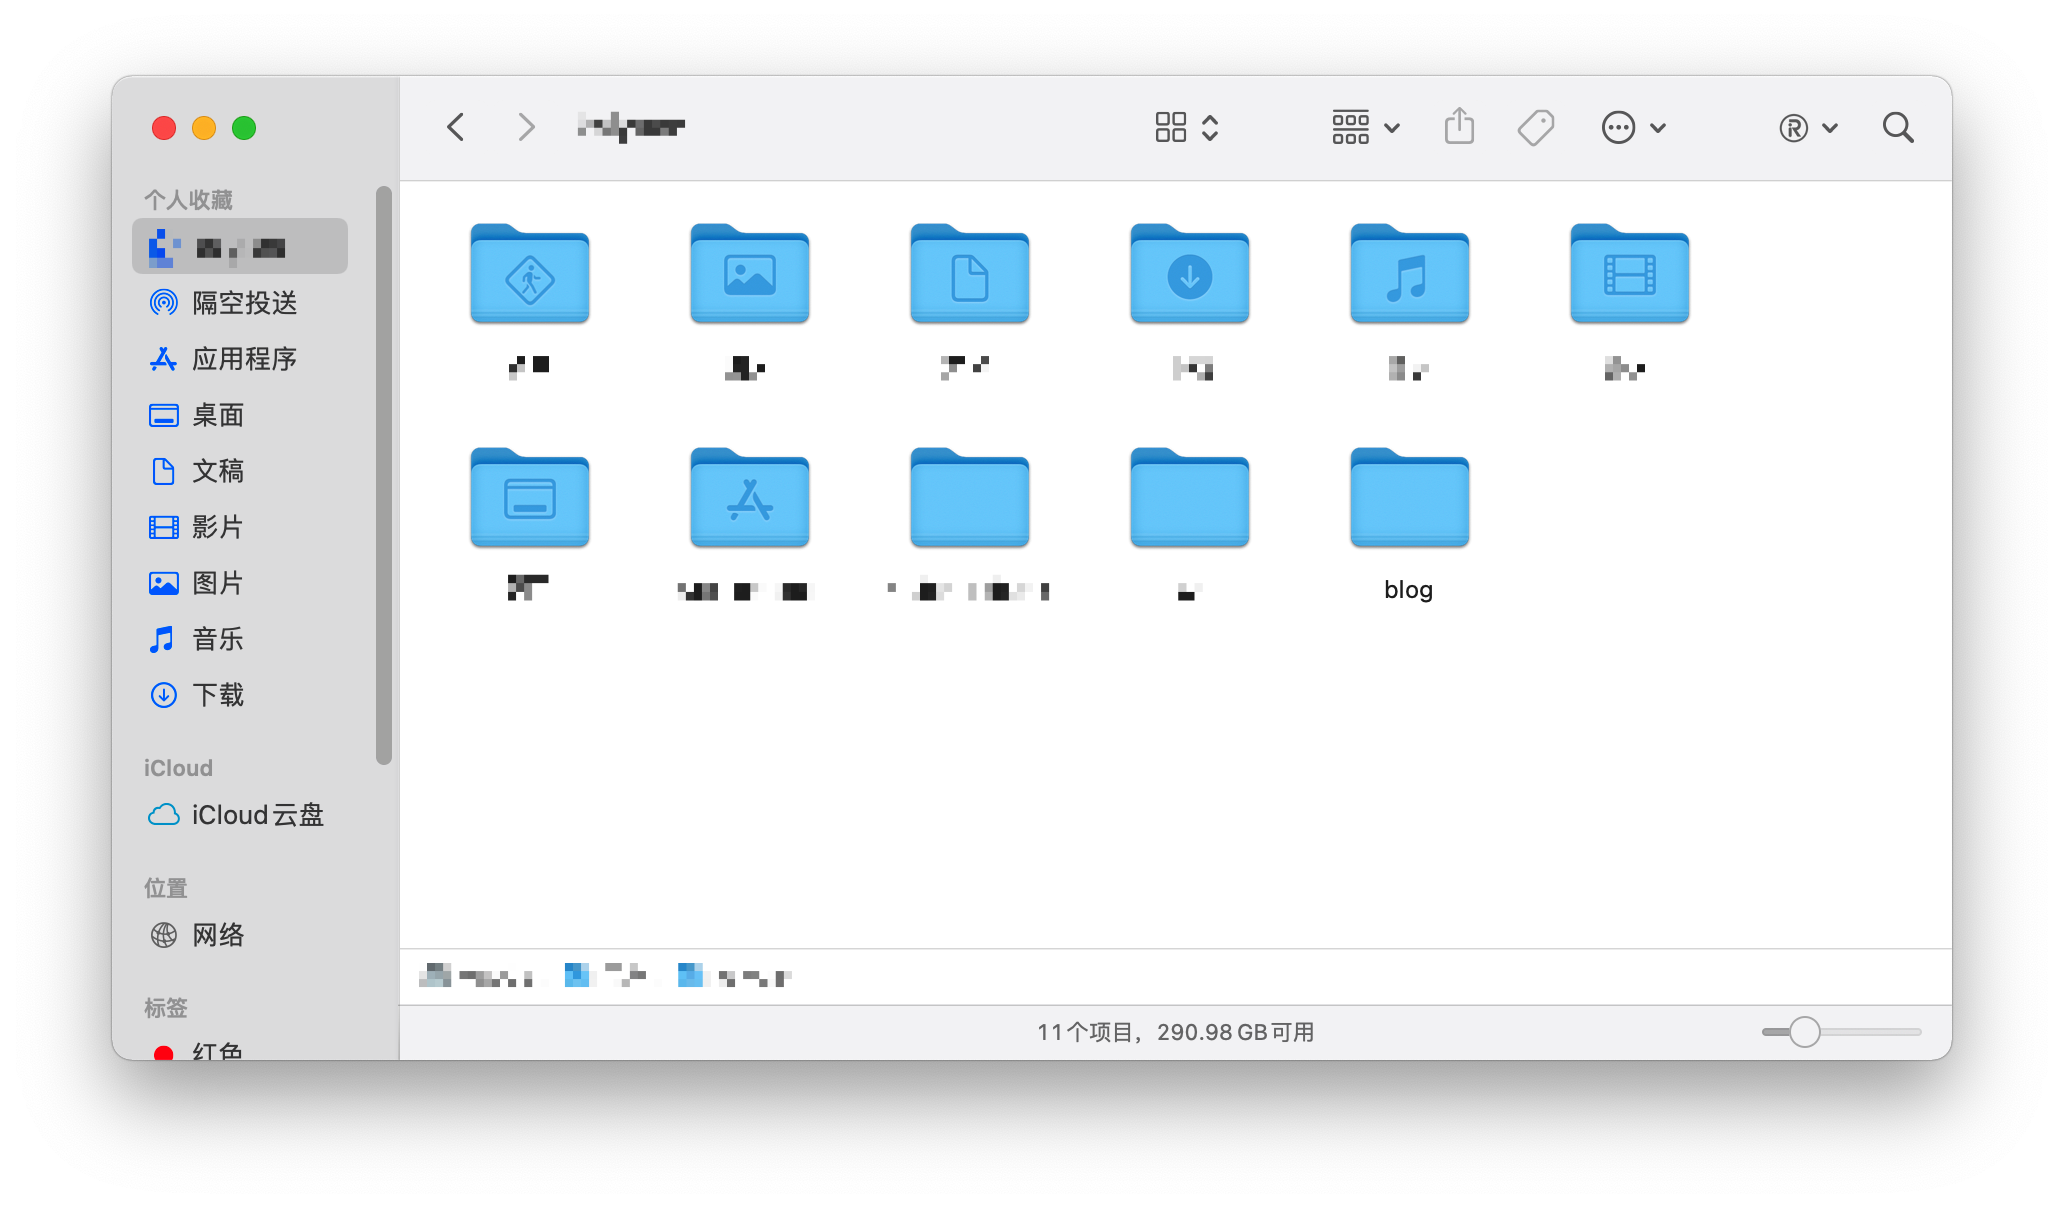Open iCloud云盘 in sidebar
This screenshot has height=1208, width=2064.
(256, 815)
